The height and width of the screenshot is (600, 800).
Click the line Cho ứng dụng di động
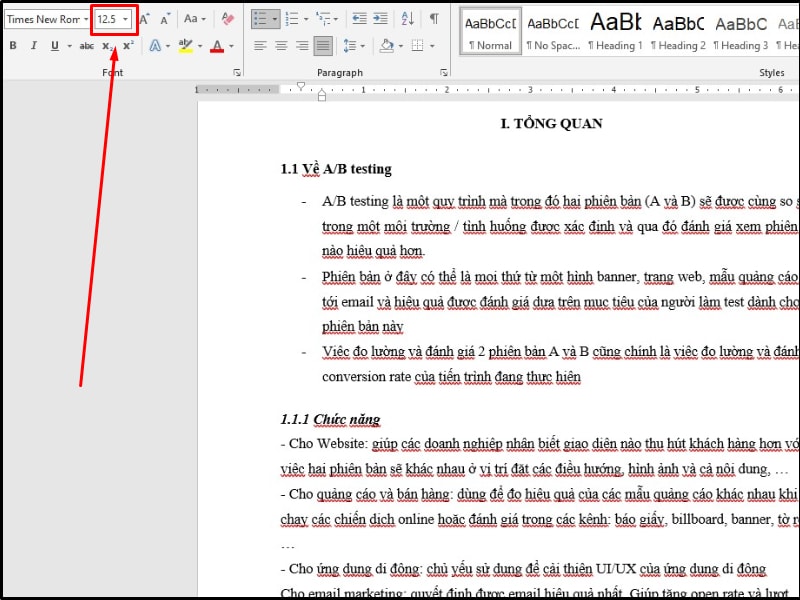[523, 568]
